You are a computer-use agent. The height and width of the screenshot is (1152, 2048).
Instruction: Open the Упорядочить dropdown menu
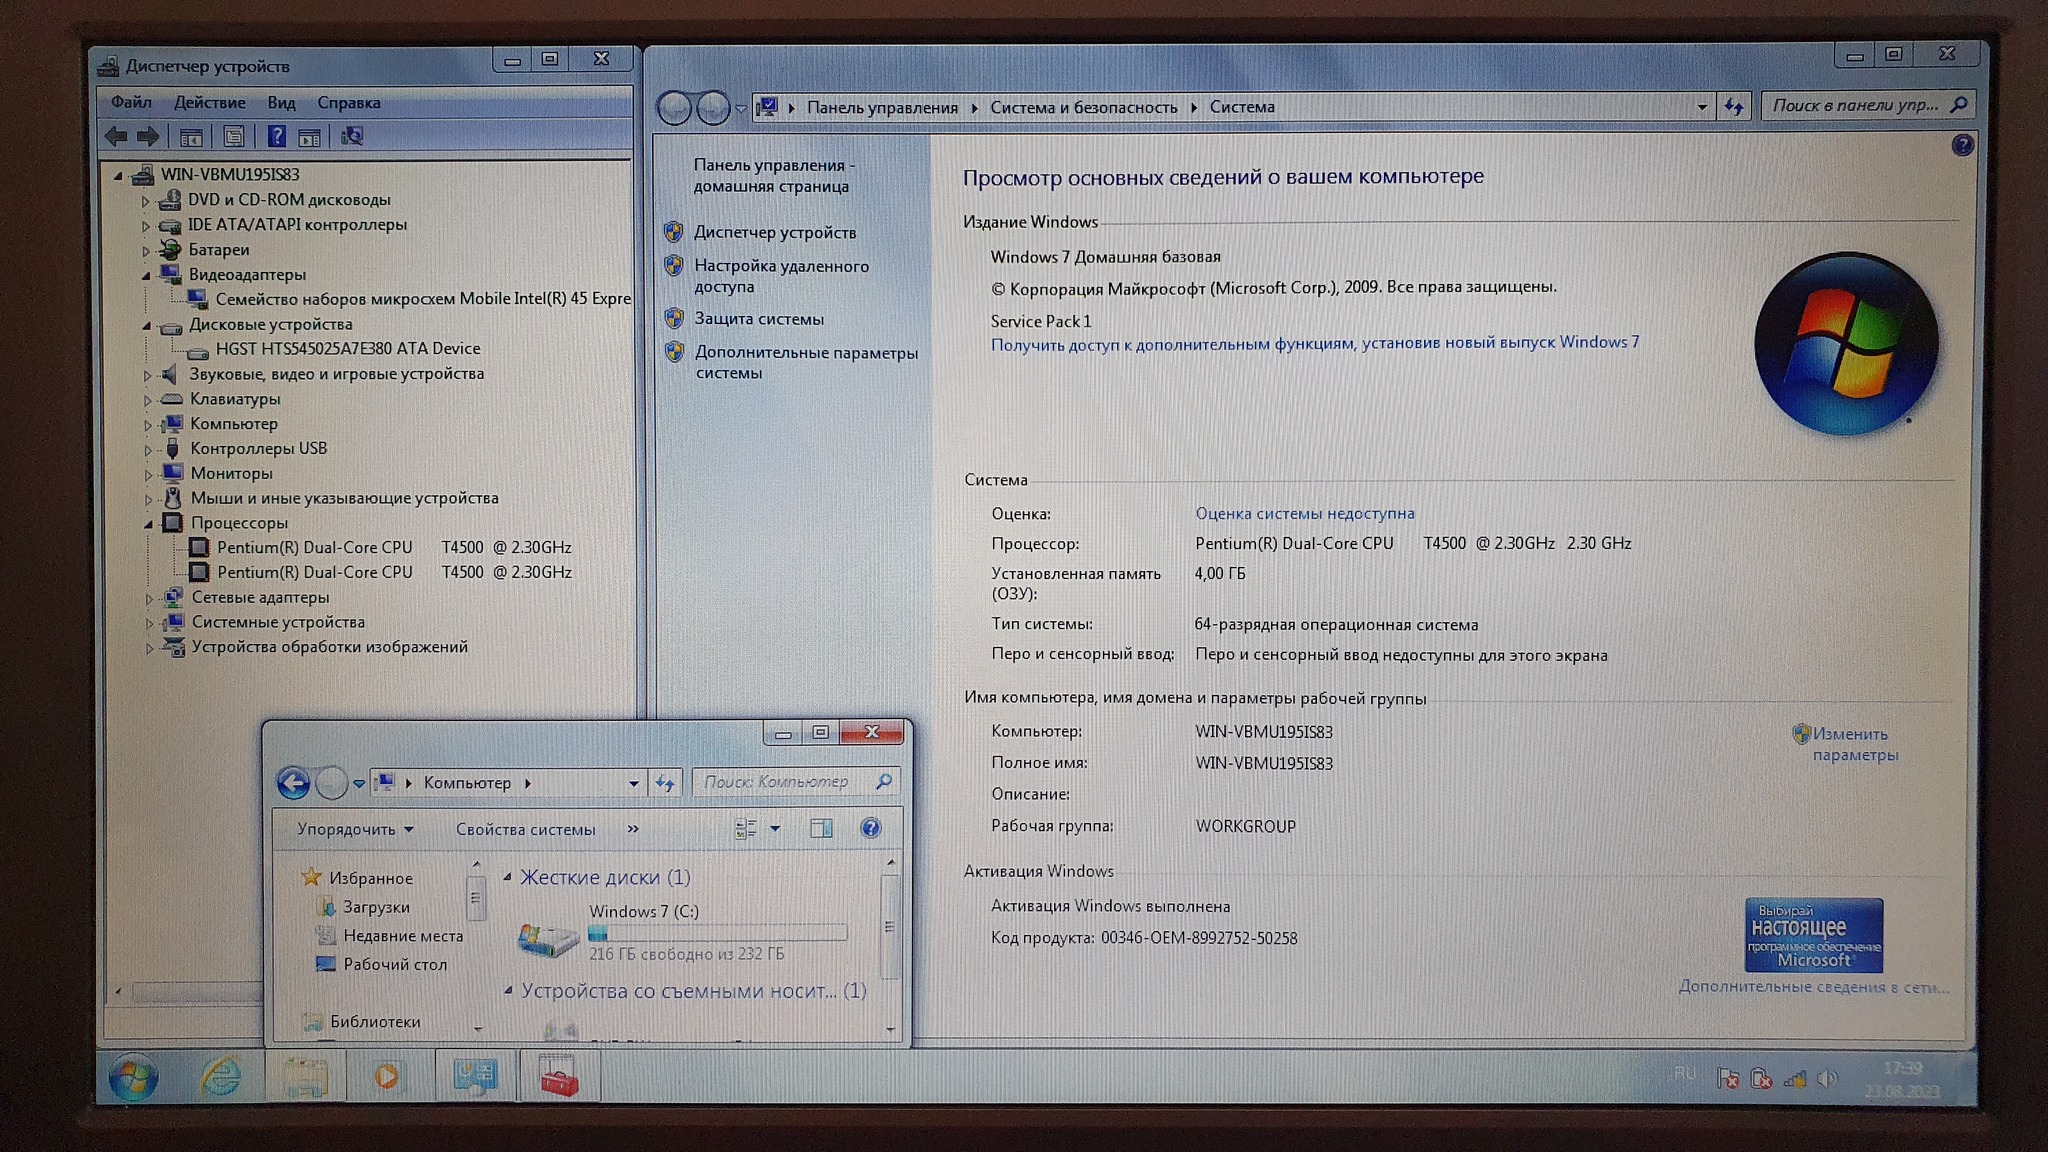coord(354,829)
